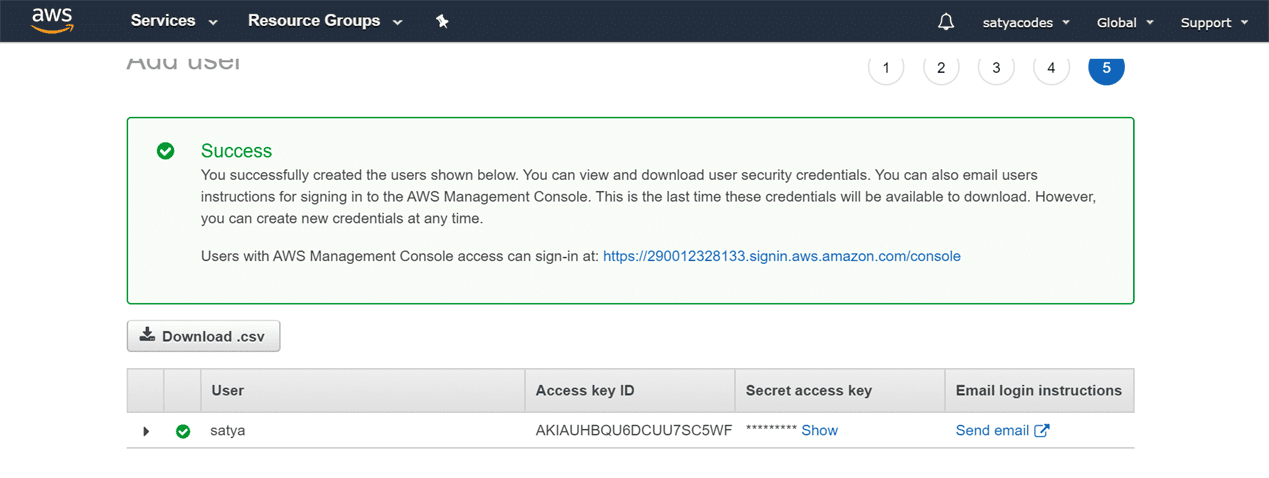The image size is (1269, 478).
Task: Go to wizard step 3
Action: 996,68
